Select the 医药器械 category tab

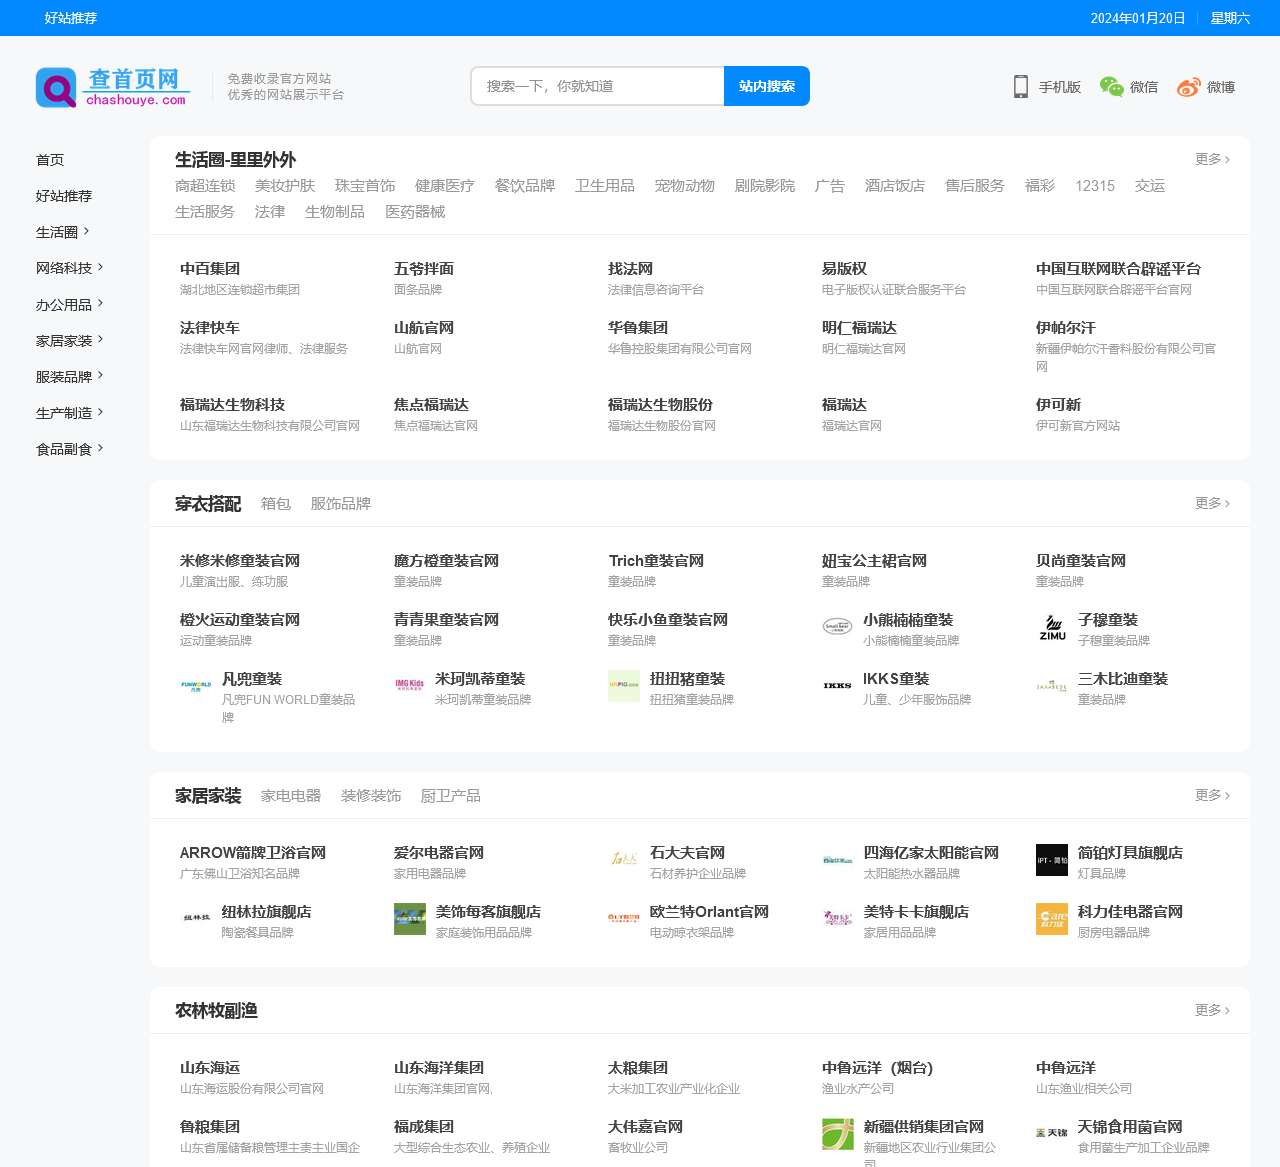(x=415, y=212)
